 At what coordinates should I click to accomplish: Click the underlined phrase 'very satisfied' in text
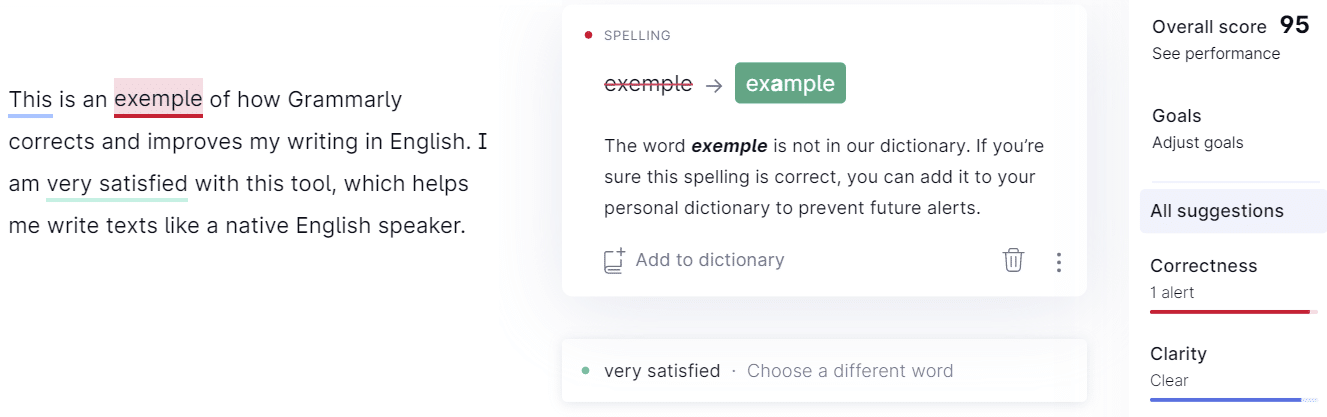pyautogui.click(x=117, y=184)
